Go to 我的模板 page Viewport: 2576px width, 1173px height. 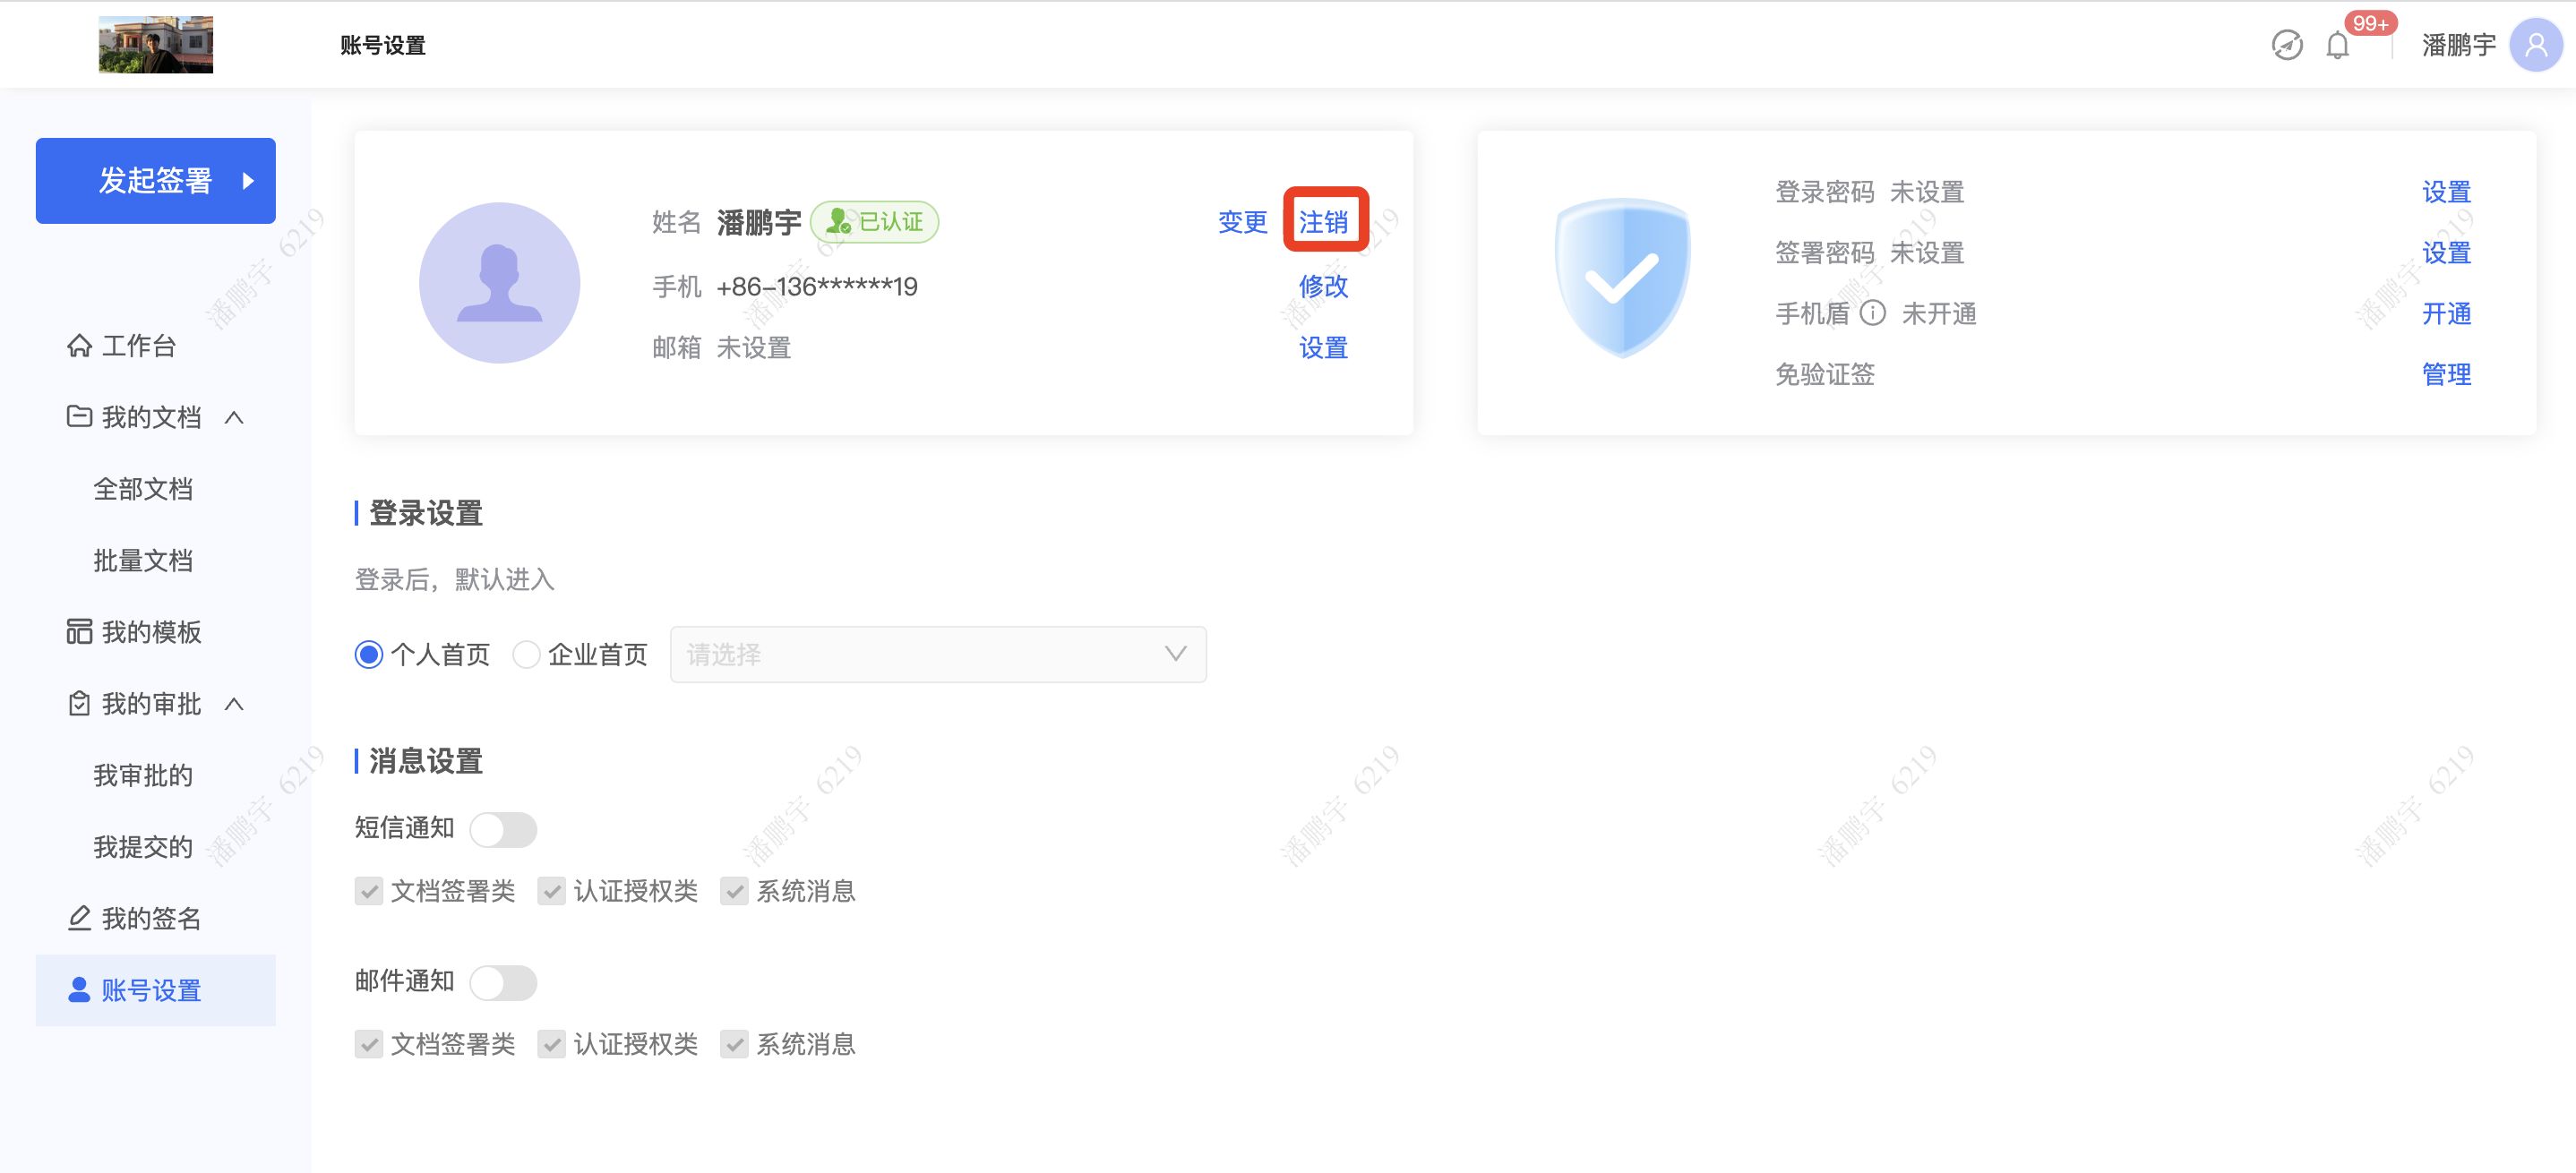tap(152, 632)
